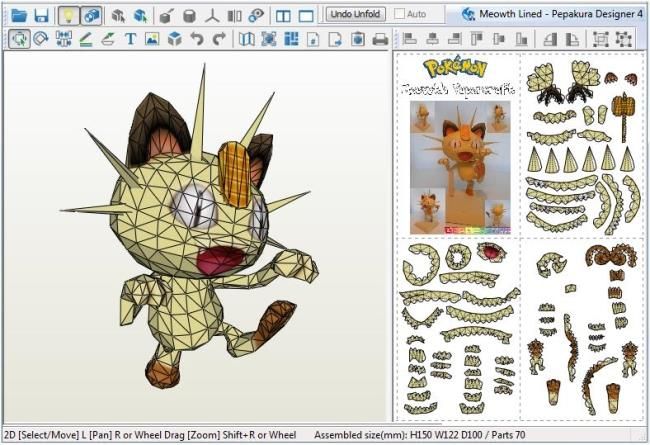The width and height of the screenshot is (650, 445).
Task: Activate the Select/Move tool
Action: click(x=19, y=39)
